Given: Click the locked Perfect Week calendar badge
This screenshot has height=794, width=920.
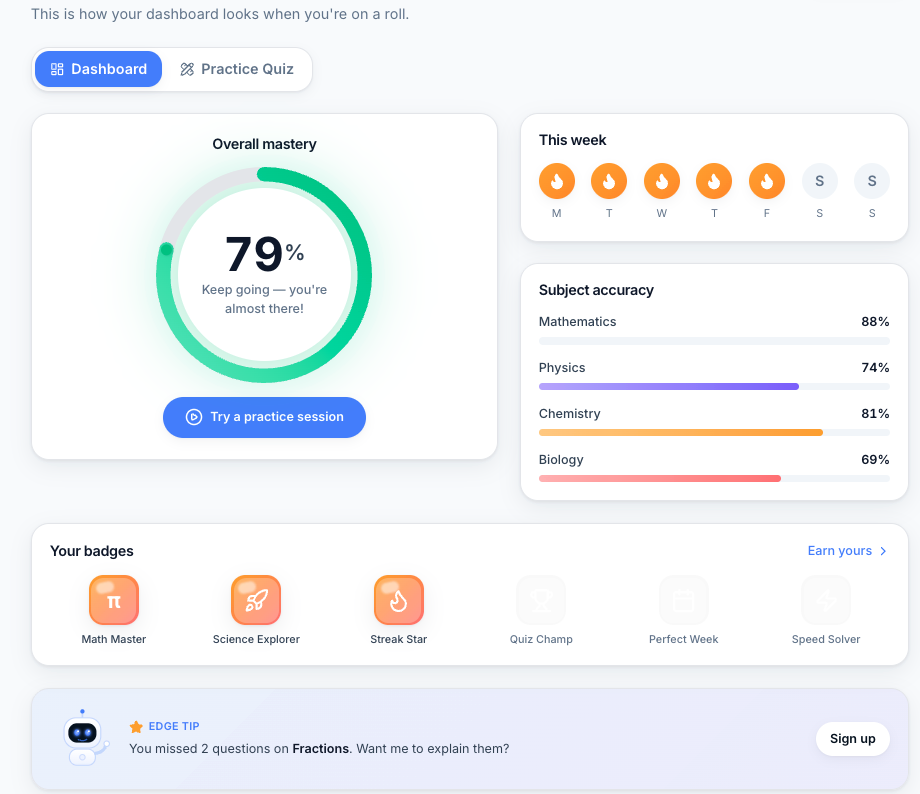Looking at the screenshot, I should point(684,600).
